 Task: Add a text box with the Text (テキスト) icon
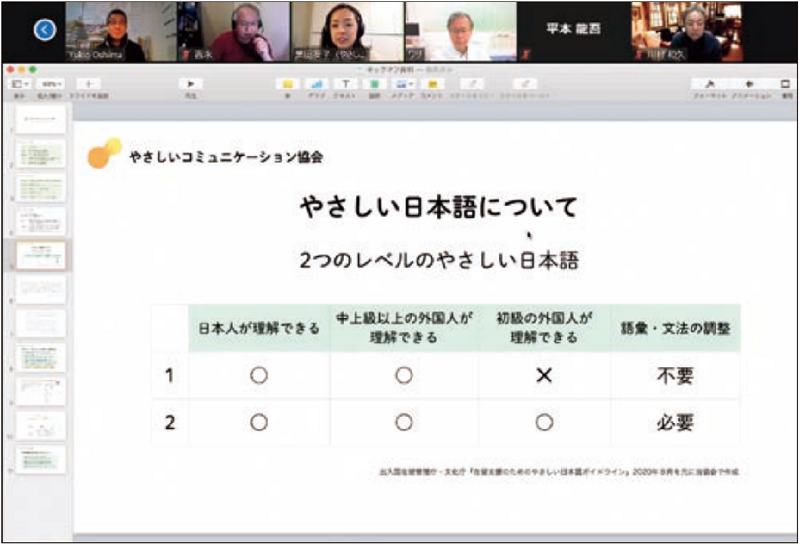tap(345, 84)
